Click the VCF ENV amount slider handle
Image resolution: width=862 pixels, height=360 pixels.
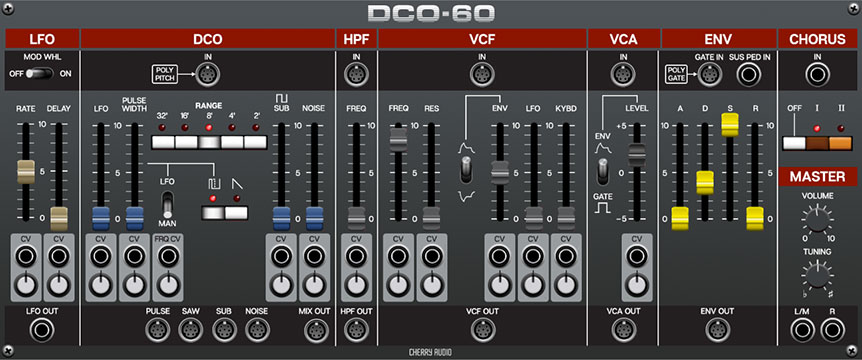pyautogui.click(x=500, y=173)
